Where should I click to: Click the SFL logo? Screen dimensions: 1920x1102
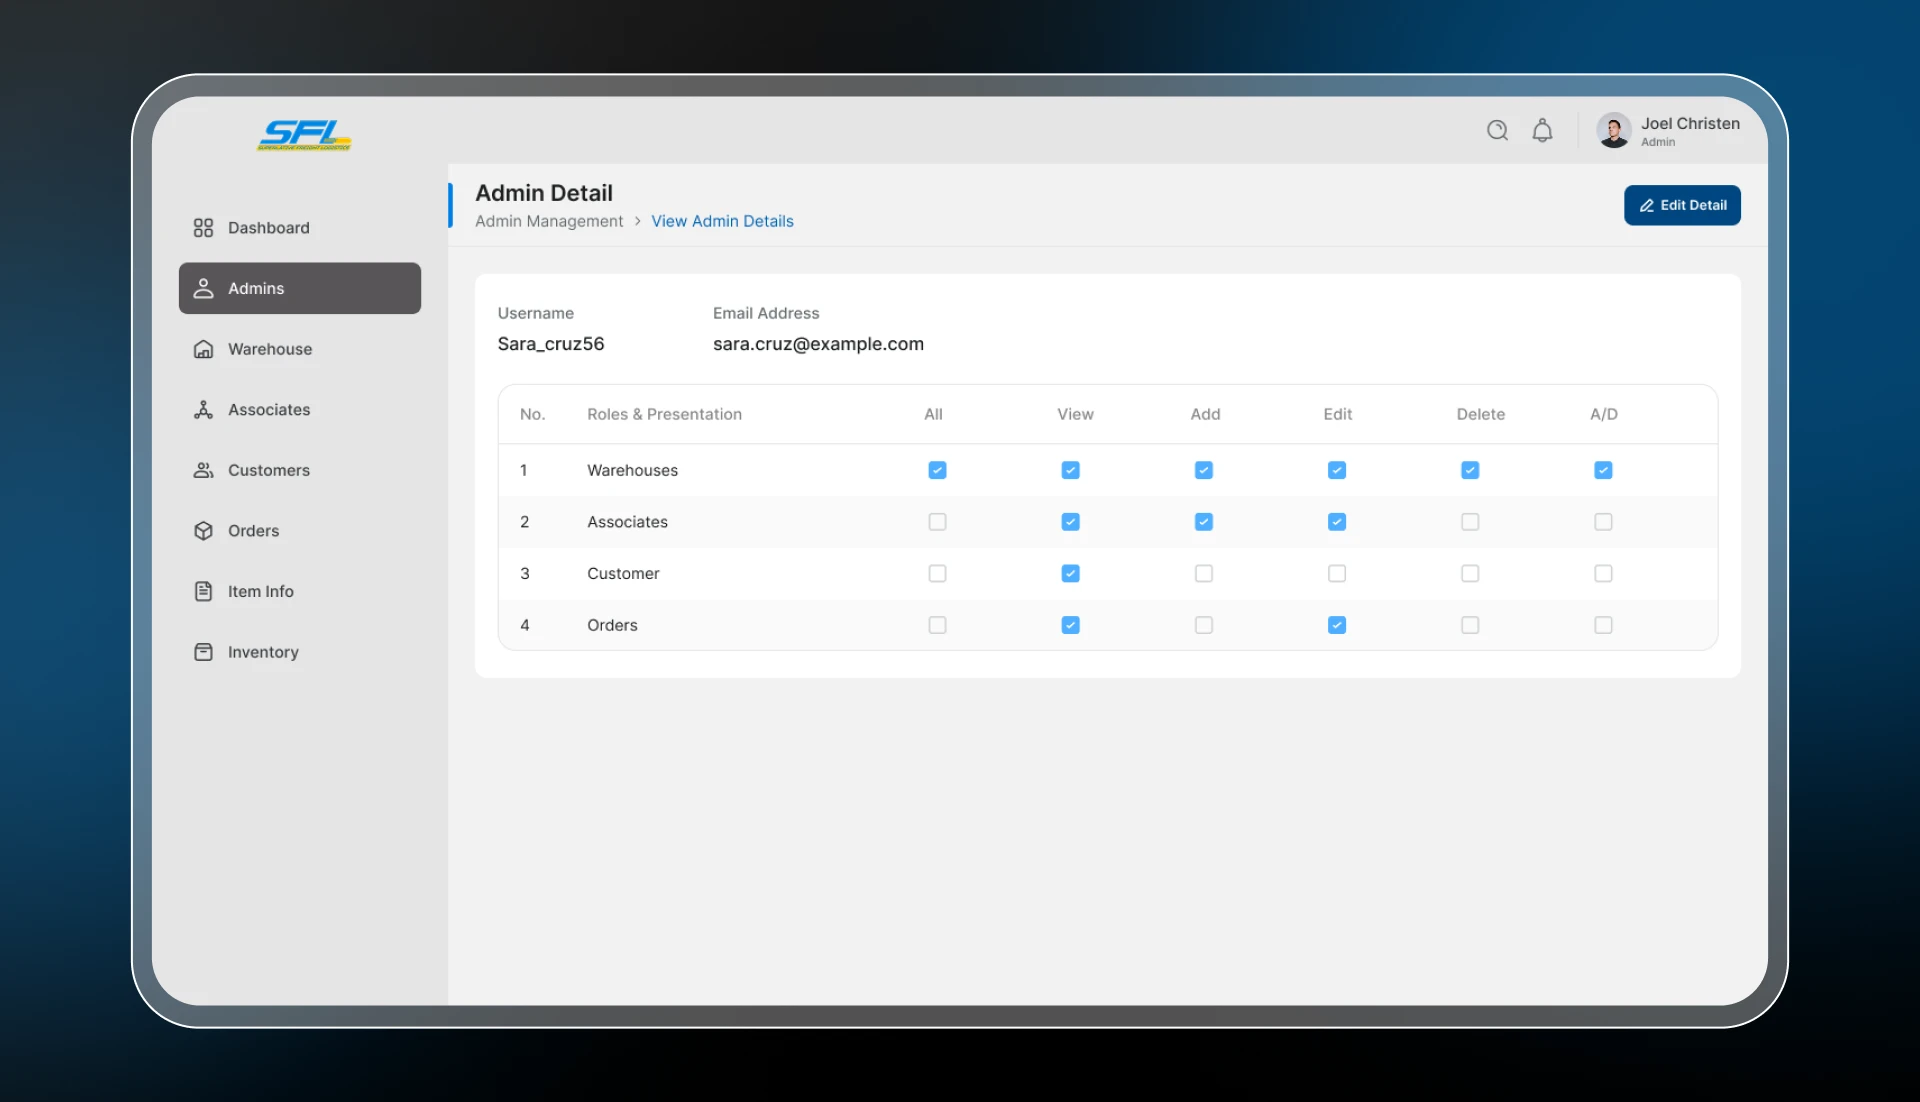point(304,134)
